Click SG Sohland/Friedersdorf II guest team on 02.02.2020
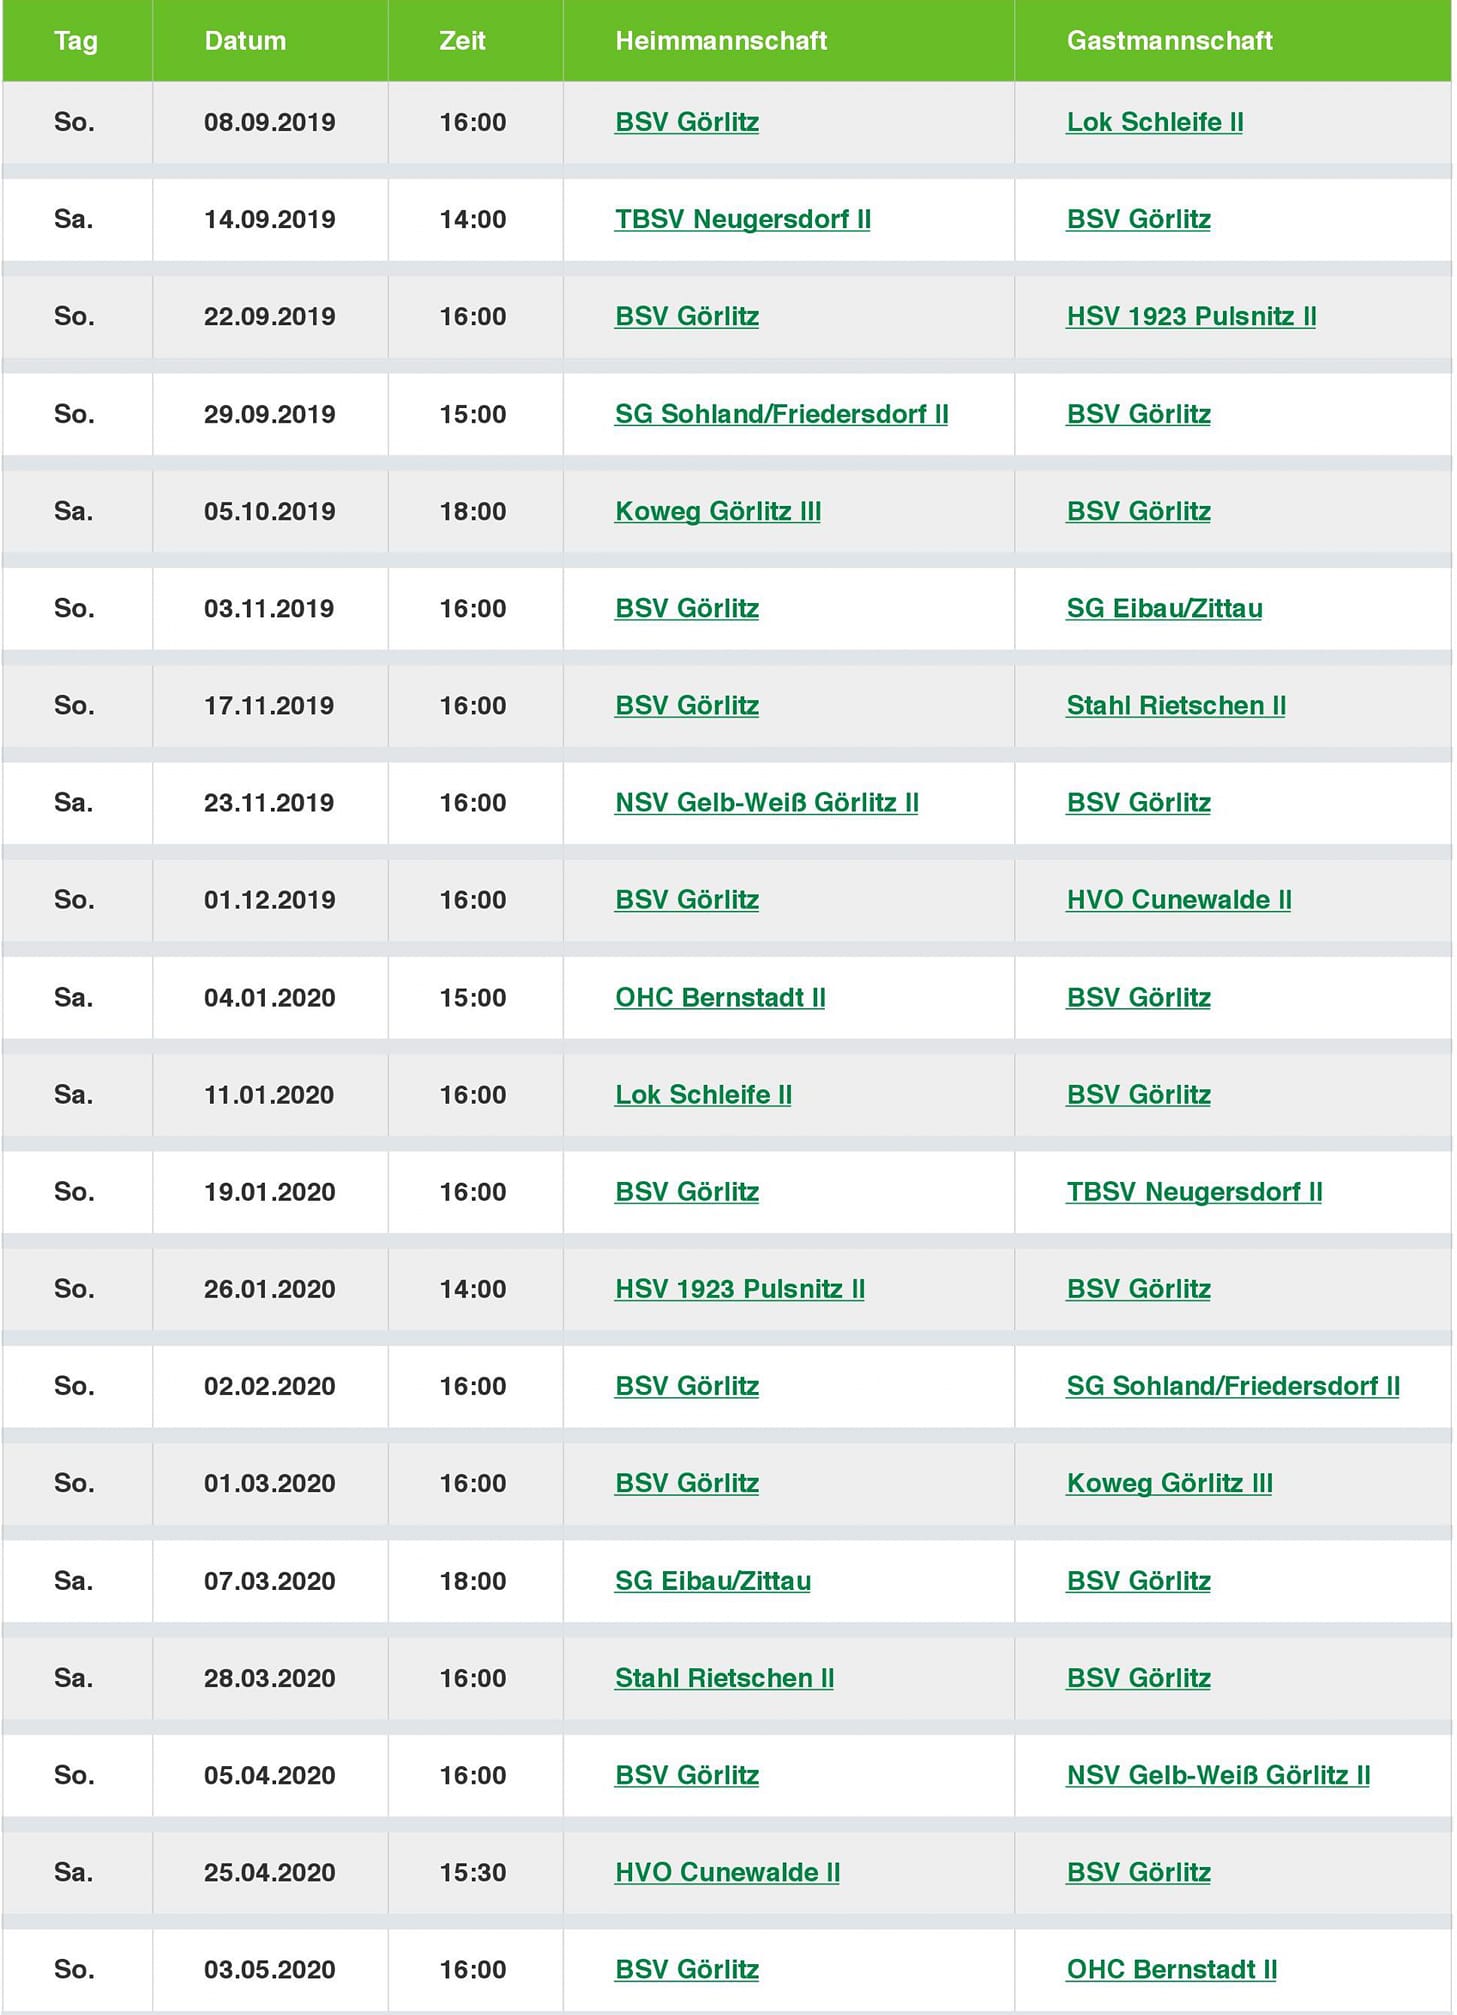This screenshot has height=2015, width=1457. 1233,1386
